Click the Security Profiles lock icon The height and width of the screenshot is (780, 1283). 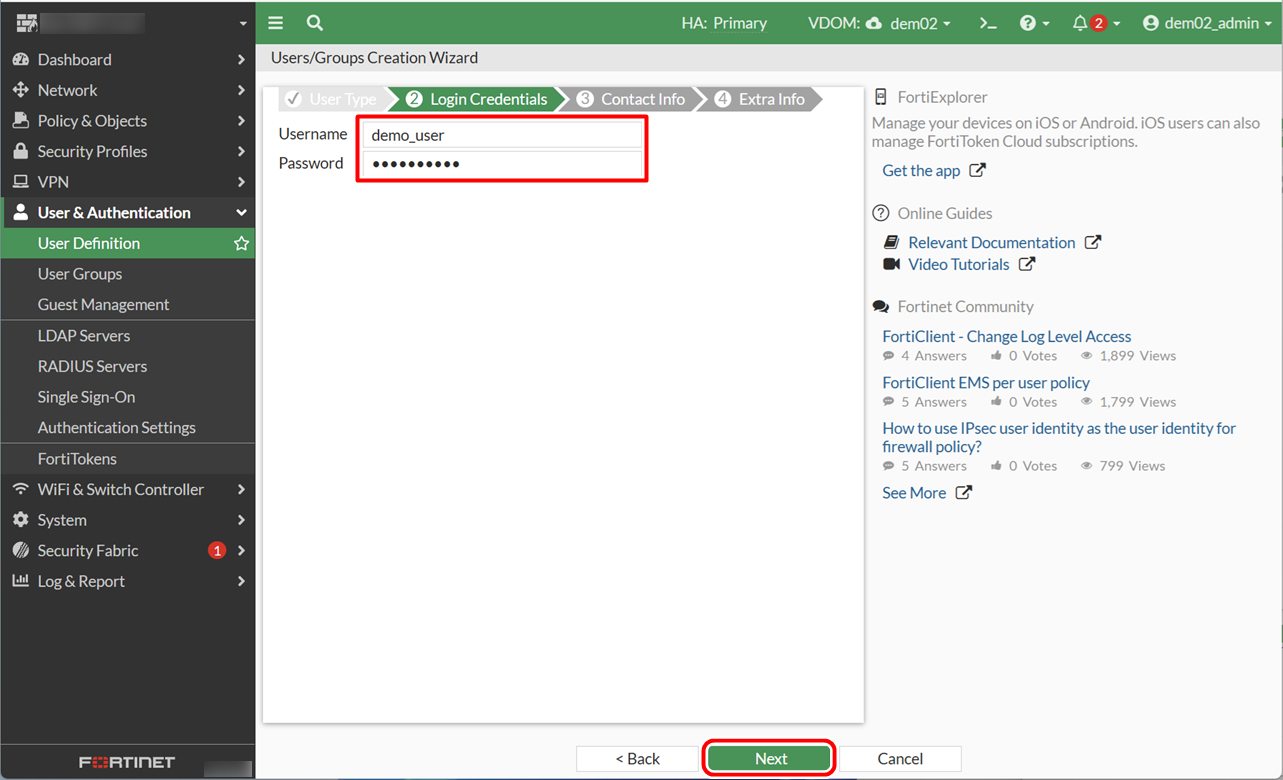tap(20, 152)
